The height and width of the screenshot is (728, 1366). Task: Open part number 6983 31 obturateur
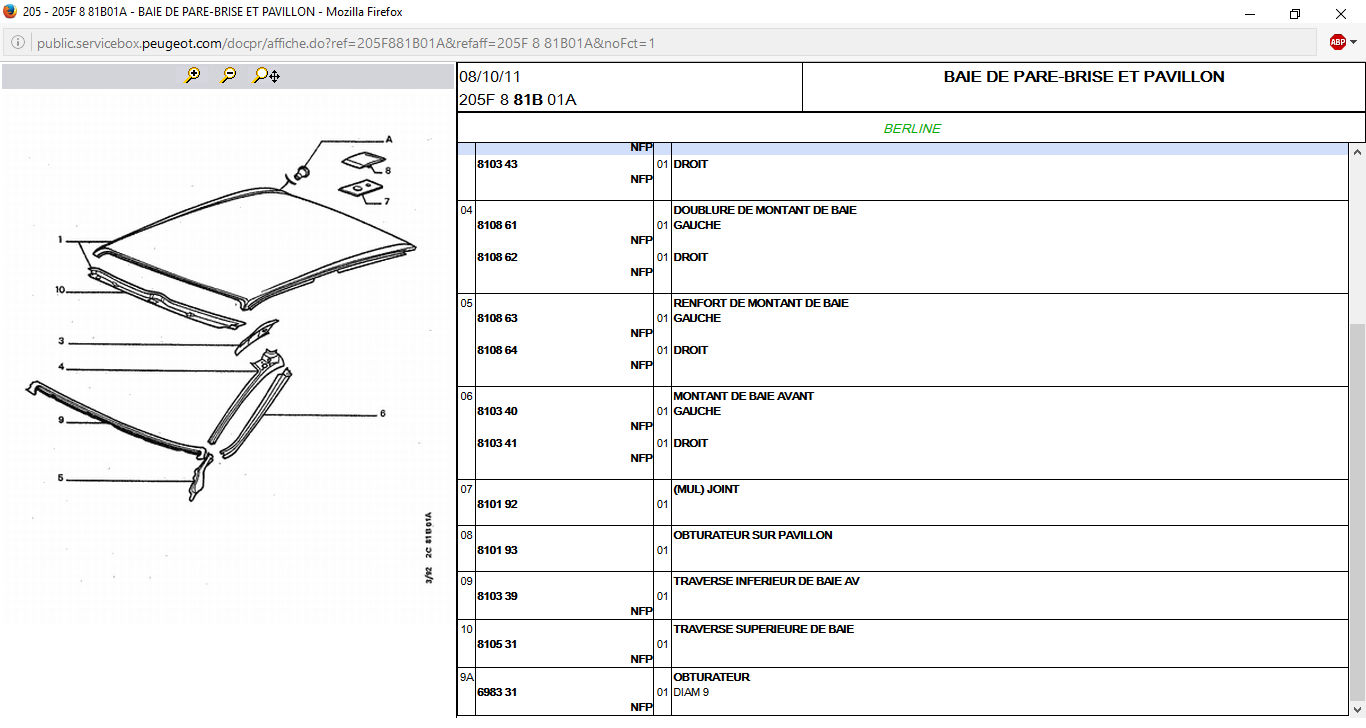(x=497, y=692)
